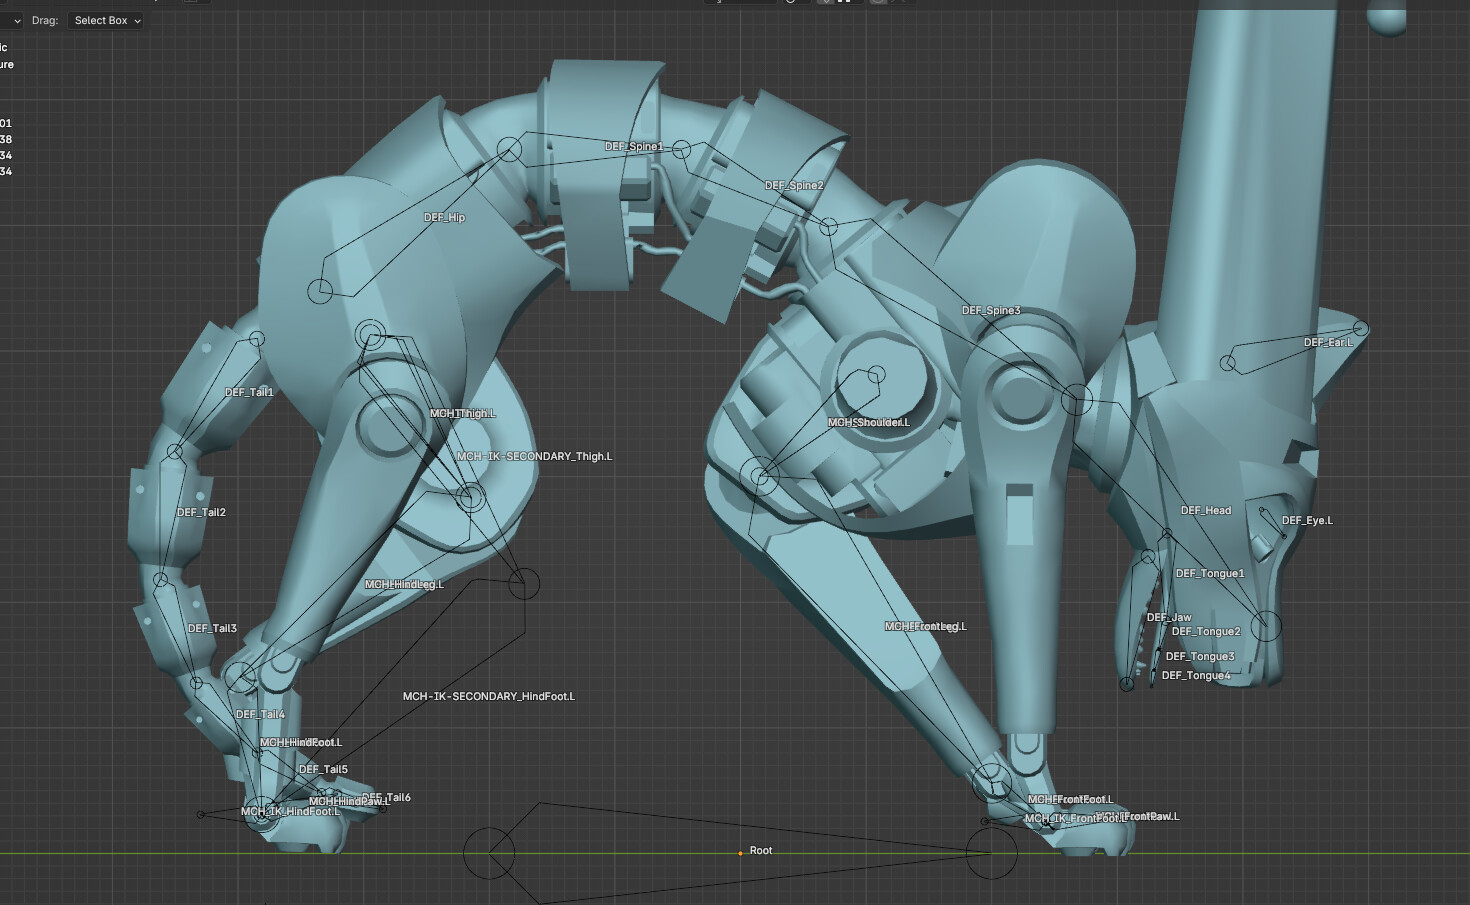Select the DEF_Spine1 bone
Viewport: 1470px width, 905px height.
(x=633, y=147)
